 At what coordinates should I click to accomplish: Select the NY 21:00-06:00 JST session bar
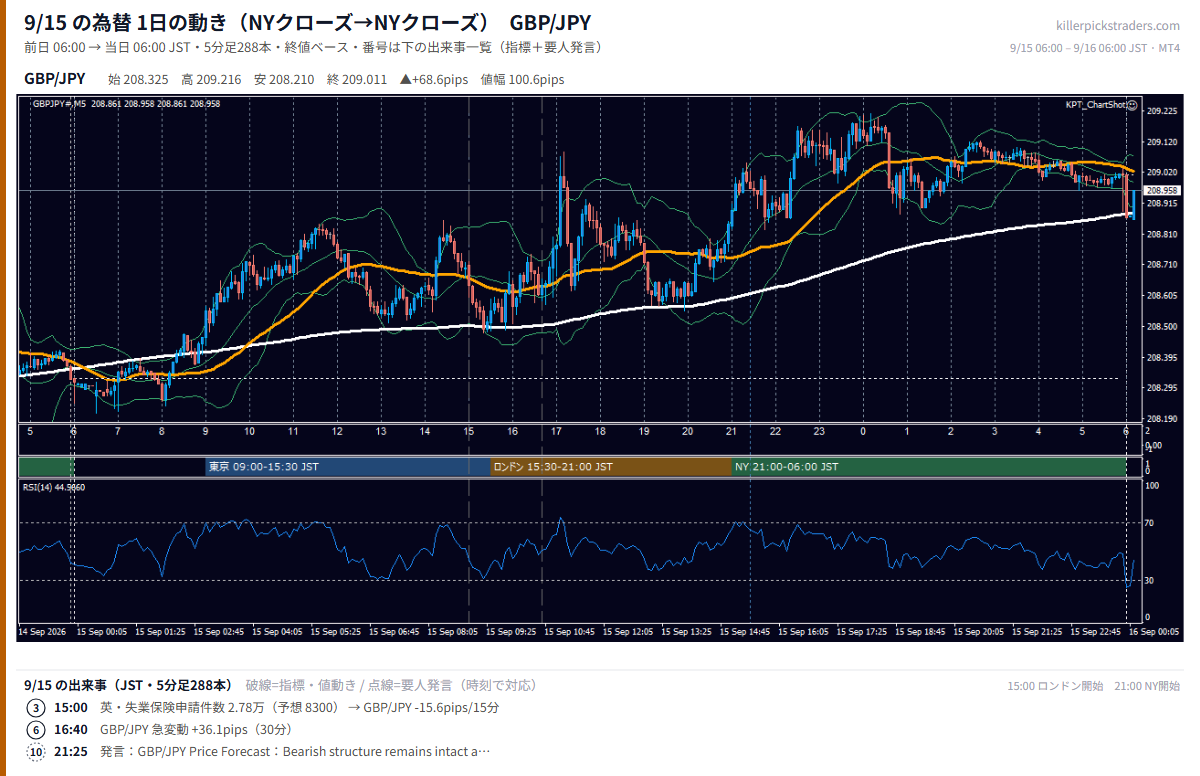[x=930, y=466]
